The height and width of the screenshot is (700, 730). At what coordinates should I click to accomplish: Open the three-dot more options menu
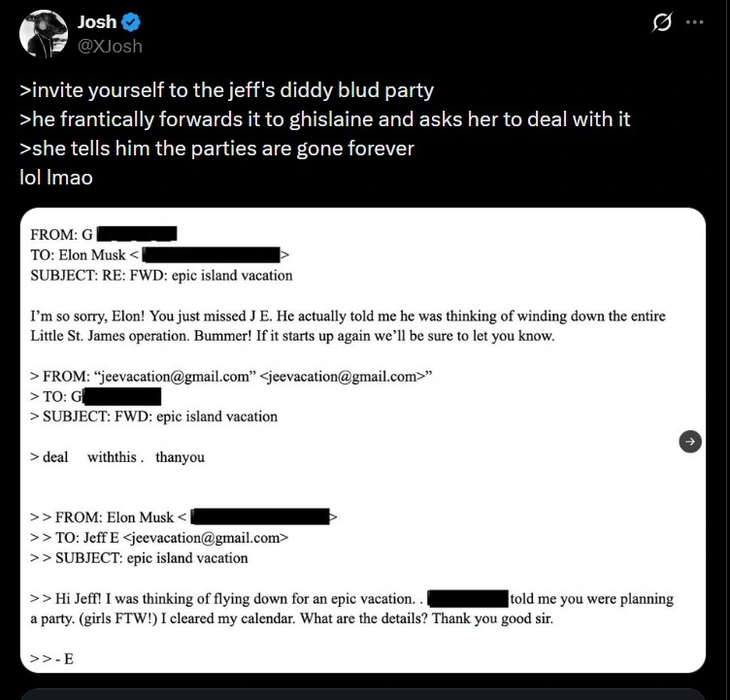695,23
